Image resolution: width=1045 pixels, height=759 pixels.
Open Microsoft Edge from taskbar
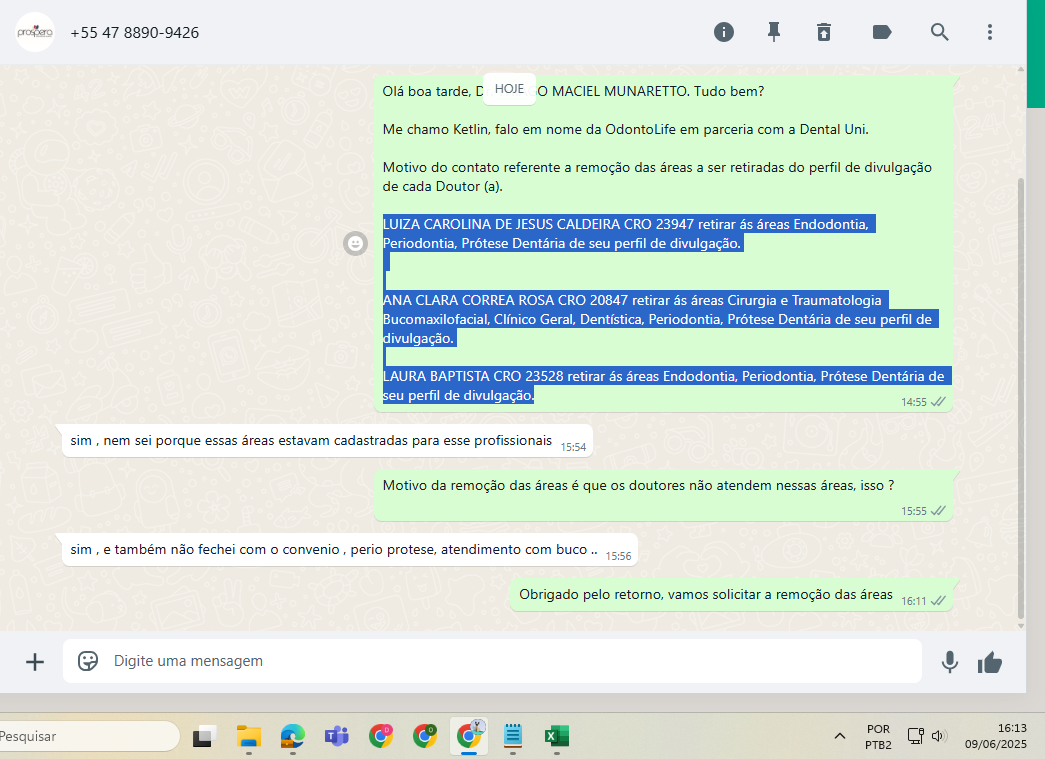(x=293, y=736)
